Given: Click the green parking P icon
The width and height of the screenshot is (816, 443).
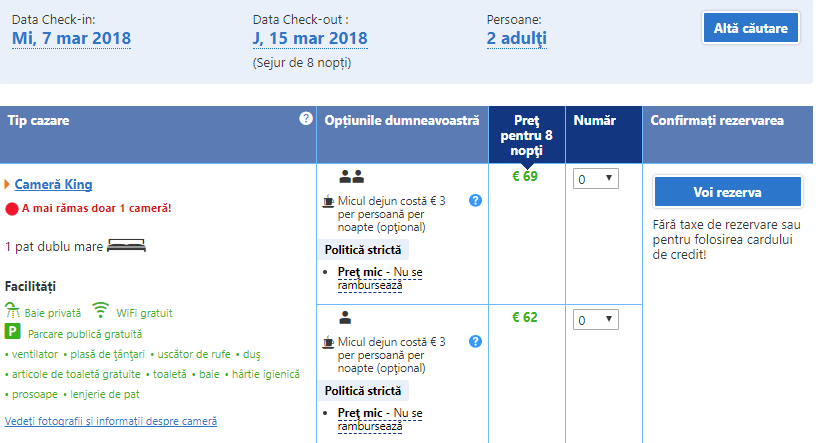Looking at the screenshot, I should pyautogui.click(x=13, y=333).
